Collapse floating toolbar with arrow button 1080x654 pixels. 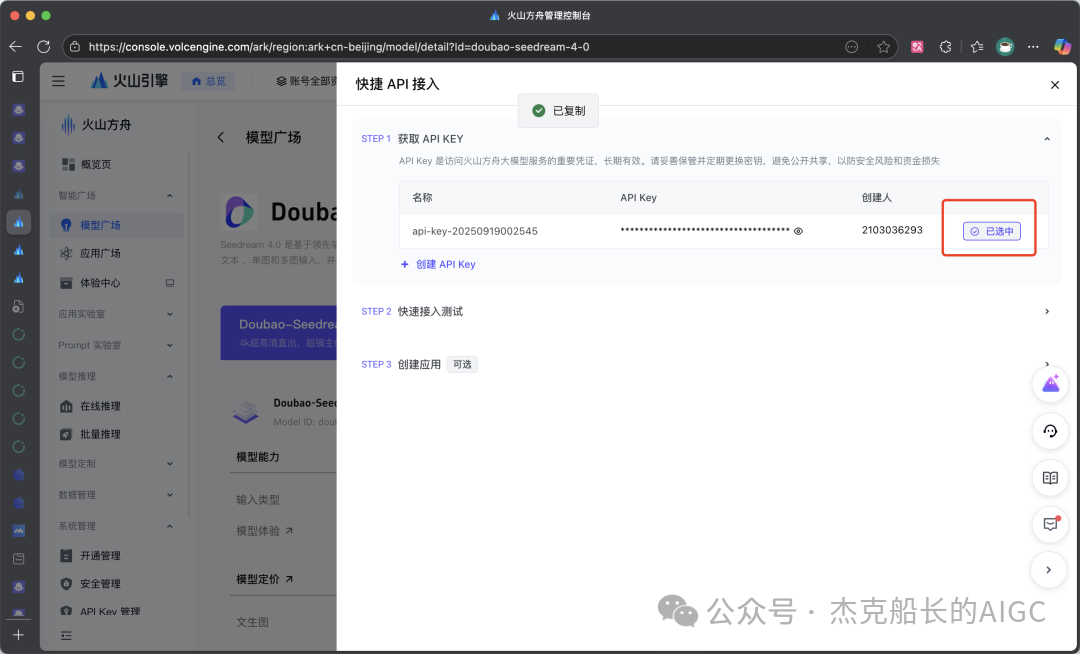pyautogui.click(x=1048, y=570)
